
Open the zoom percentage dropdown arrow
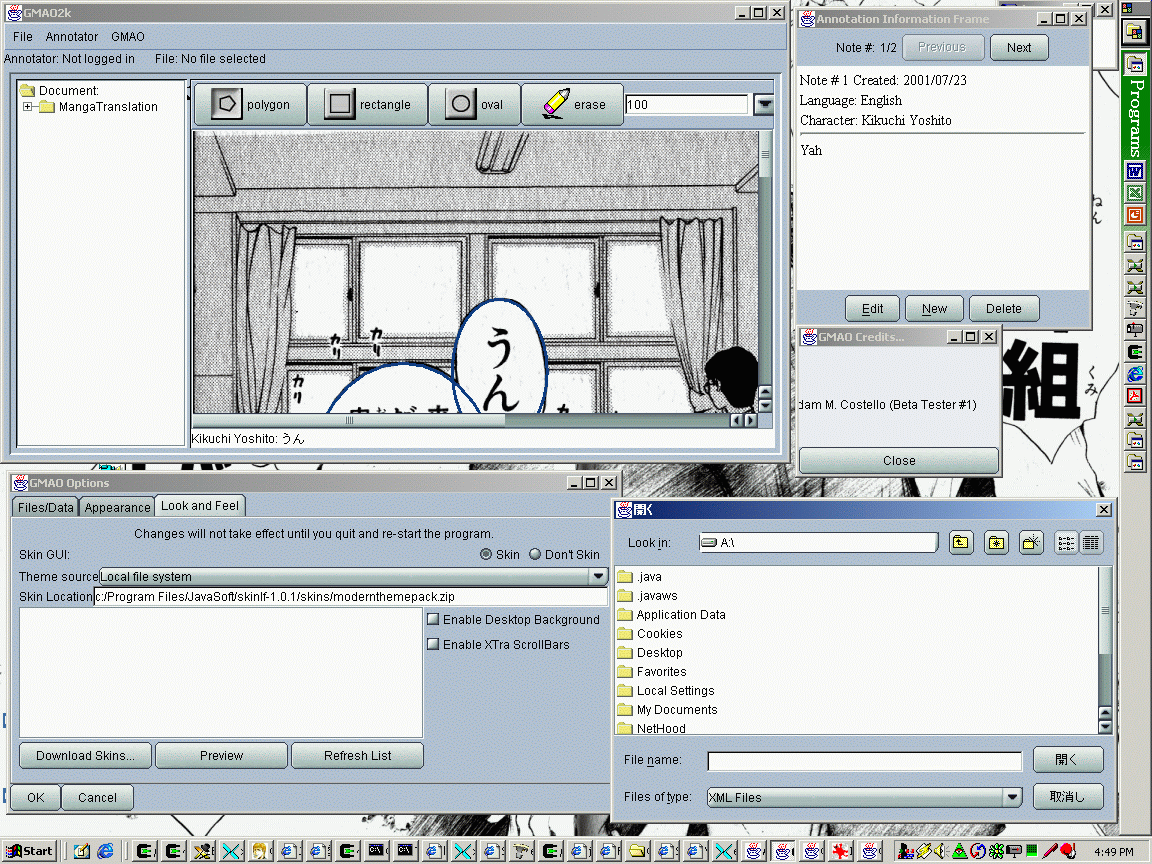pos(764,104)
